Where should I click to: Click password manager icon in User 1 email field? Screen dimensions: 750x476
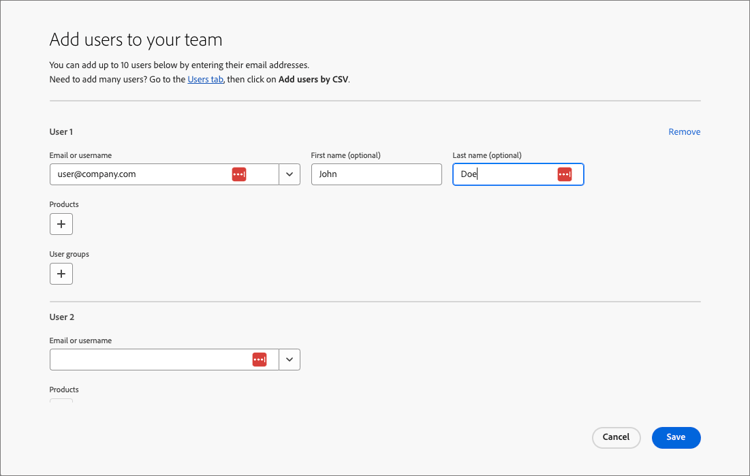(x=239, y=174)
